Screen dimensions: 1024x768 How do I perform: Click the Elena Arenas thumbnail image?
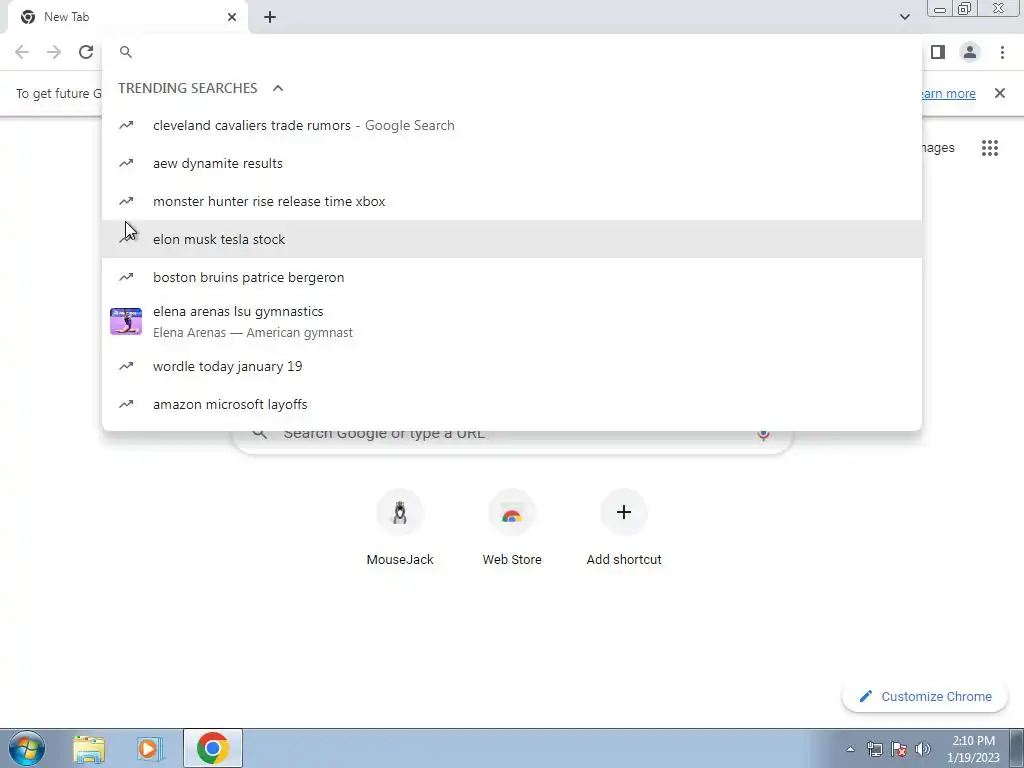pyautogui.click(x=126, y=321)
